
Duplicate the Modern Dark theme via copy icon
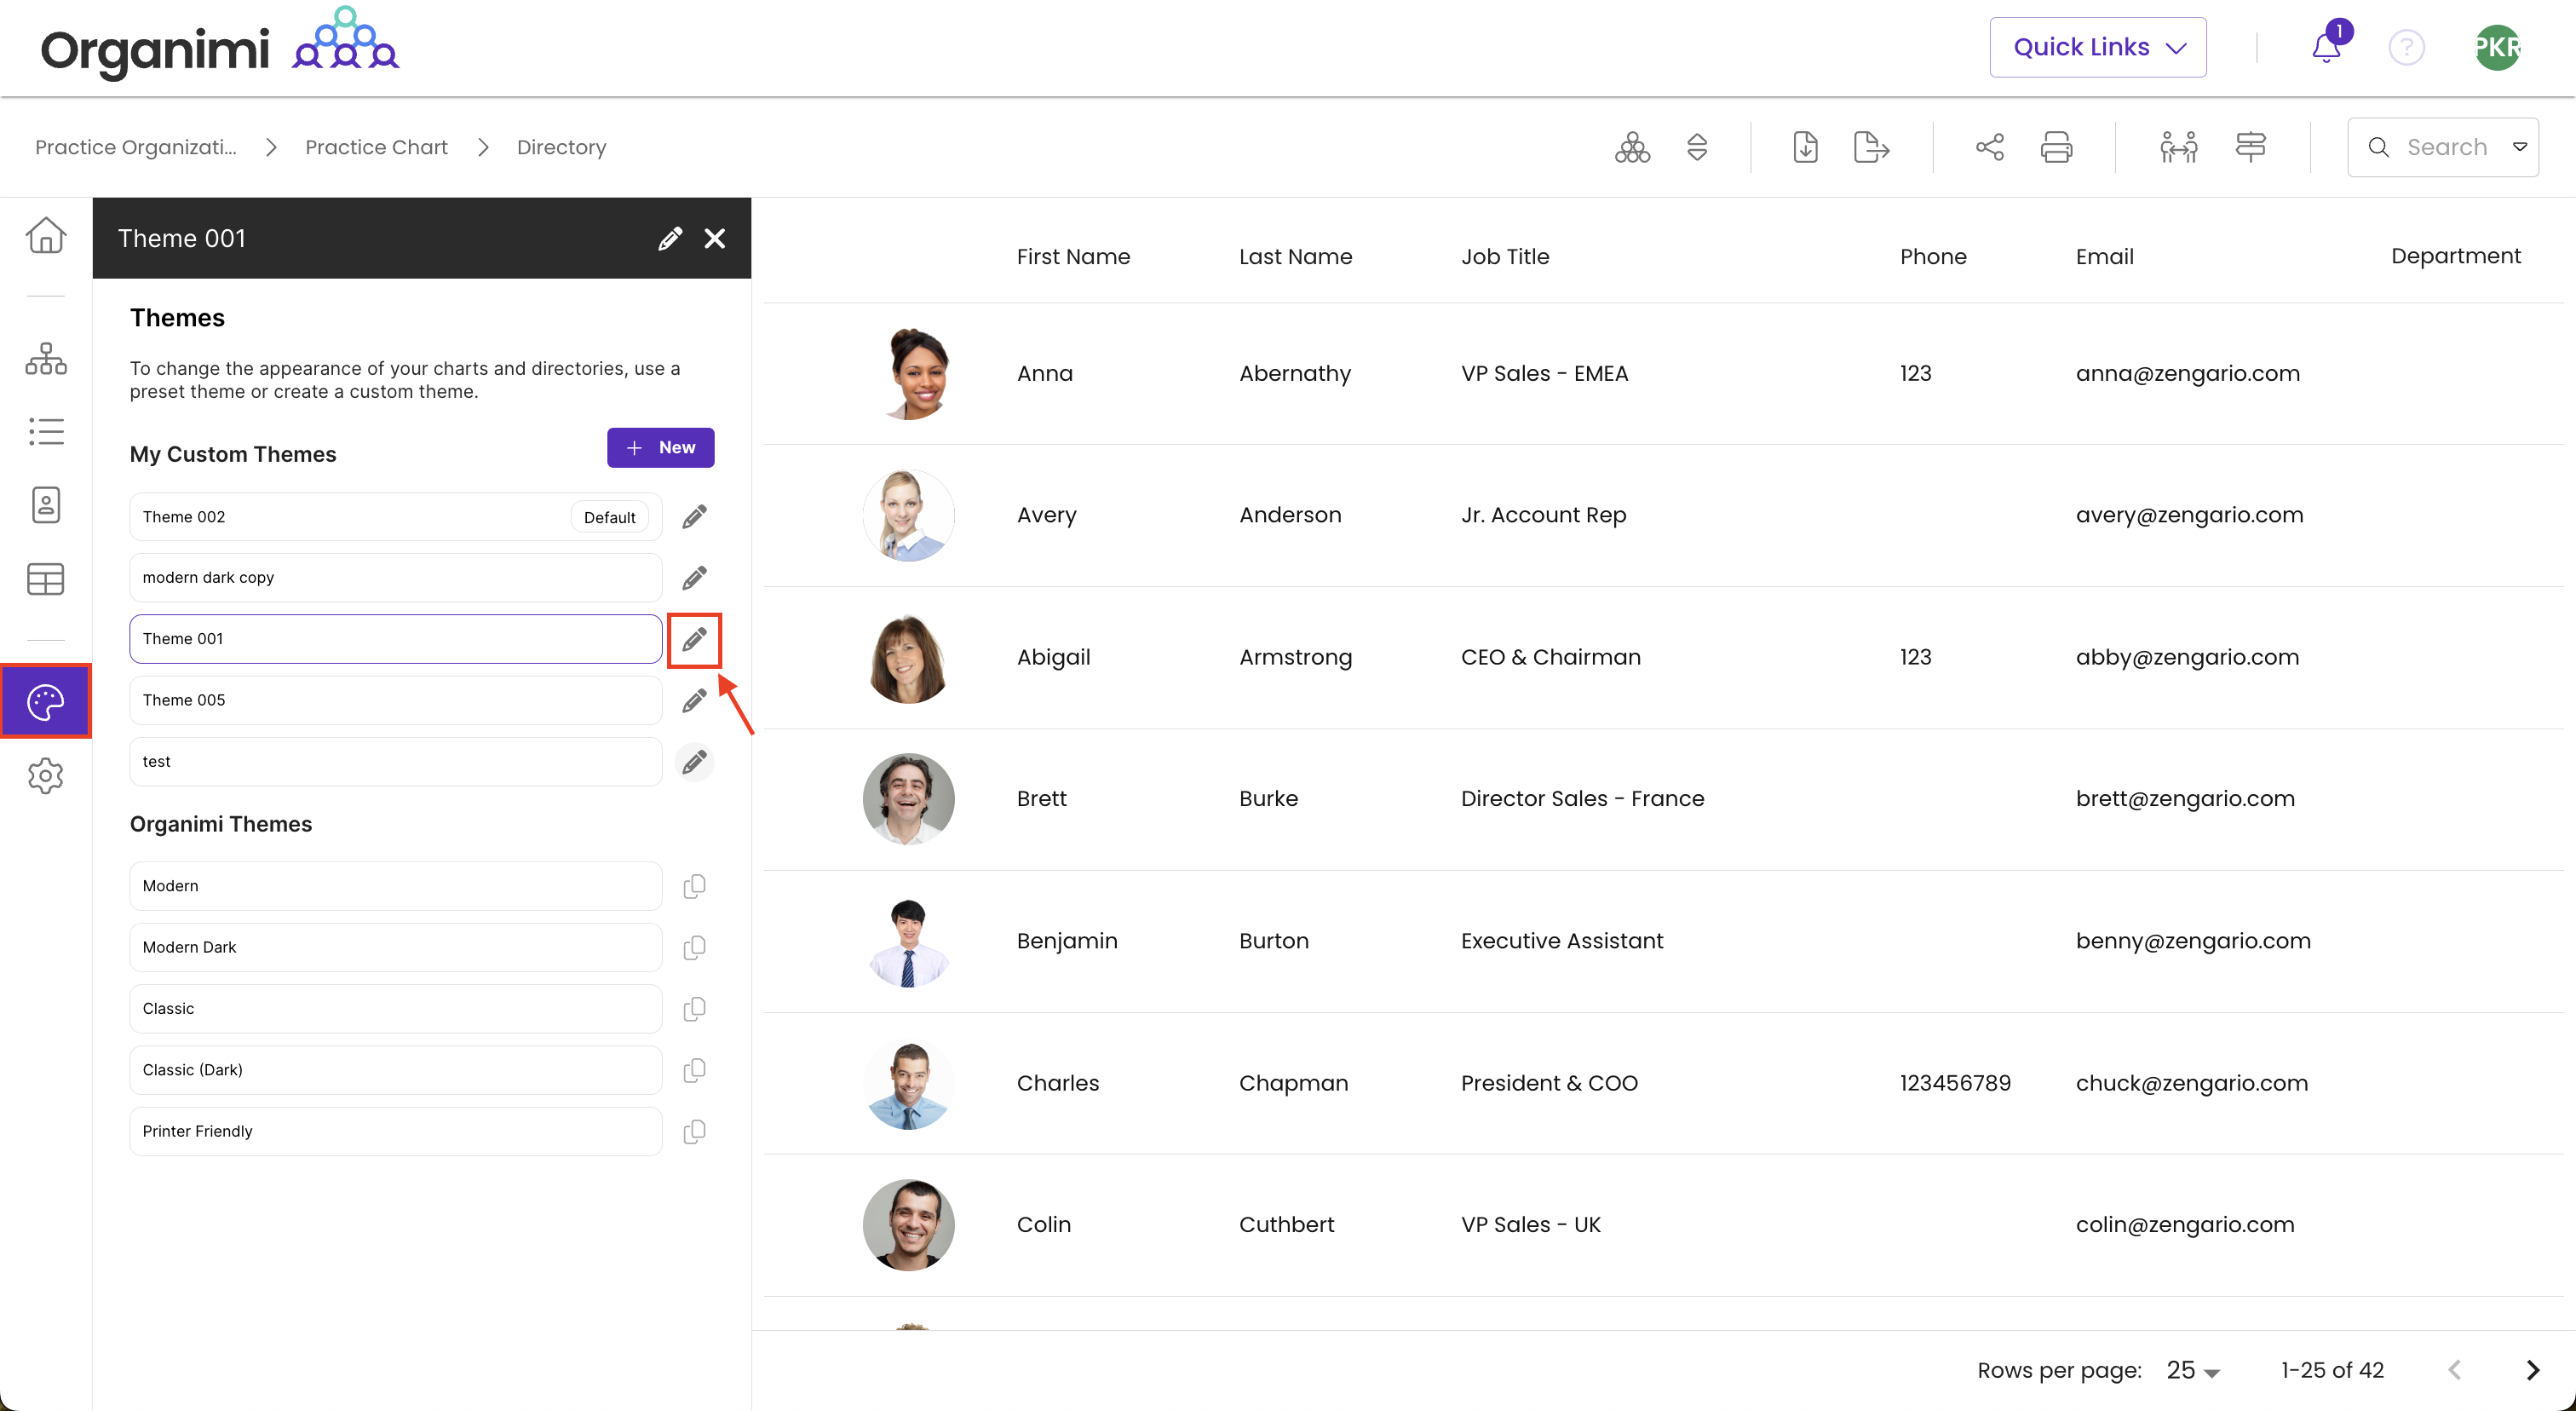click(x=694, y=947)
